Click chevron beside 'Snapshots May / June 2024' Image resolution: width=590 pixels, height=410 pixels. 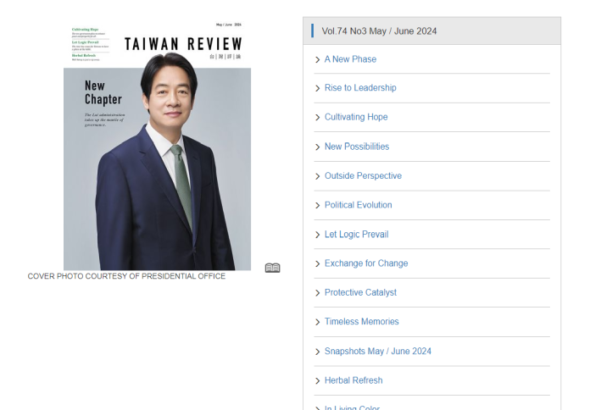click(317, 351)
